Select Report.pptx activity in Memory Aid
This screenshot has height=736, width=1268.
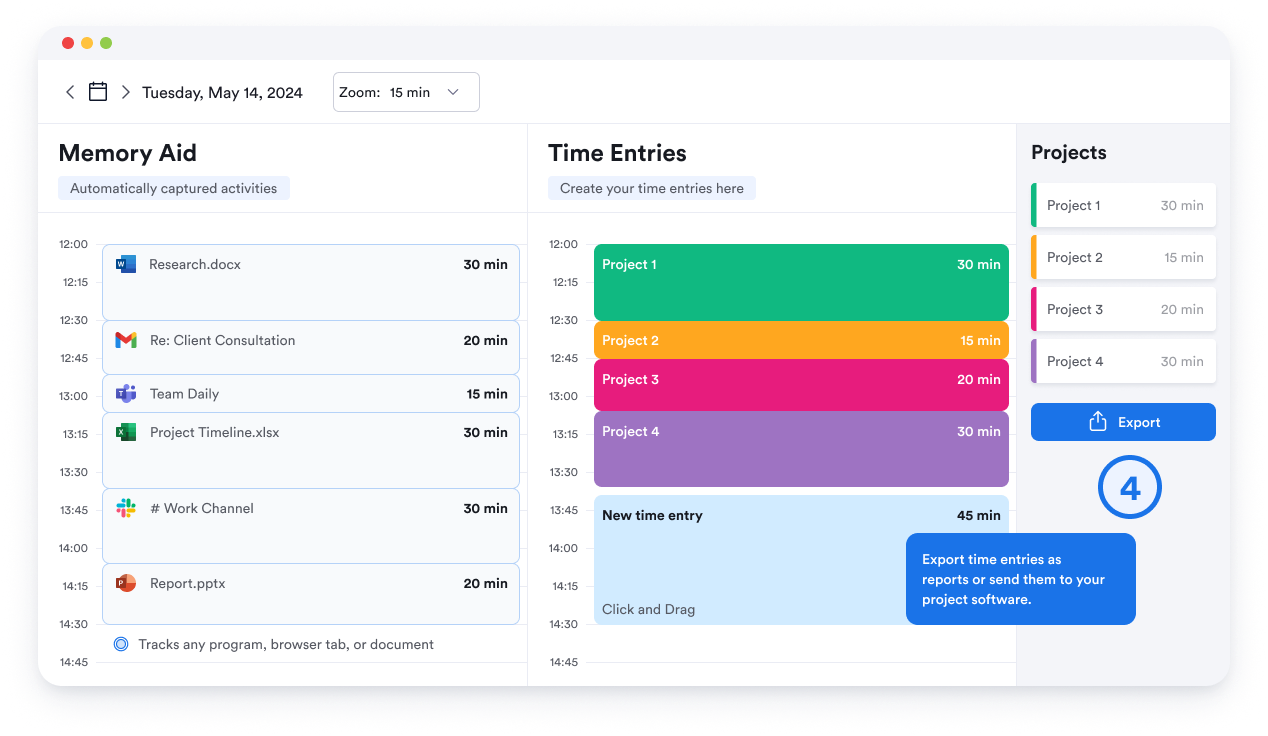point(311,594)
